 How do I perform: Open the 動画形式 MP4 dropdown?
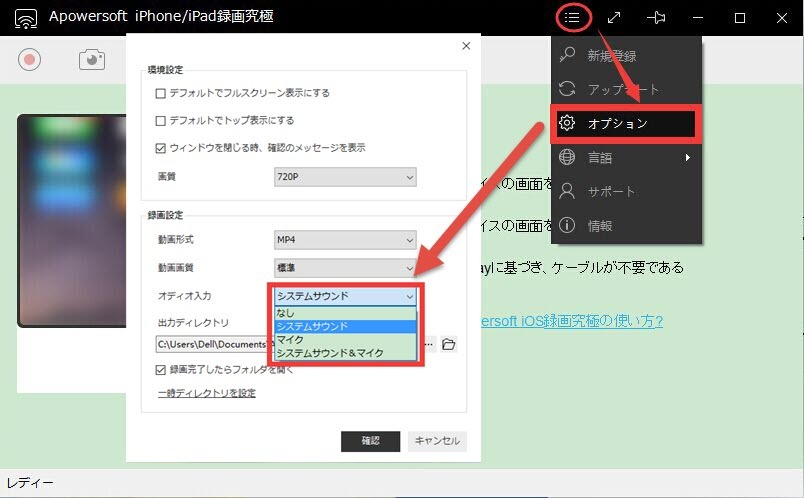345,240
